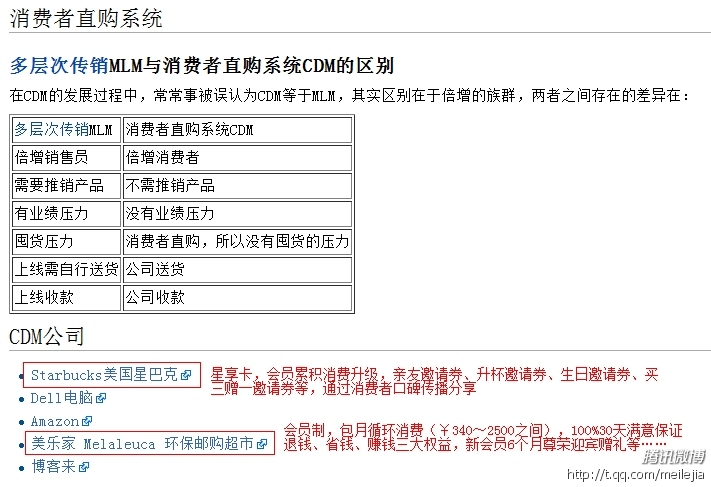Screen dimensions: 711x487
Task: Select the 没有业绩压力 table cell
Action: click(238, 214)
